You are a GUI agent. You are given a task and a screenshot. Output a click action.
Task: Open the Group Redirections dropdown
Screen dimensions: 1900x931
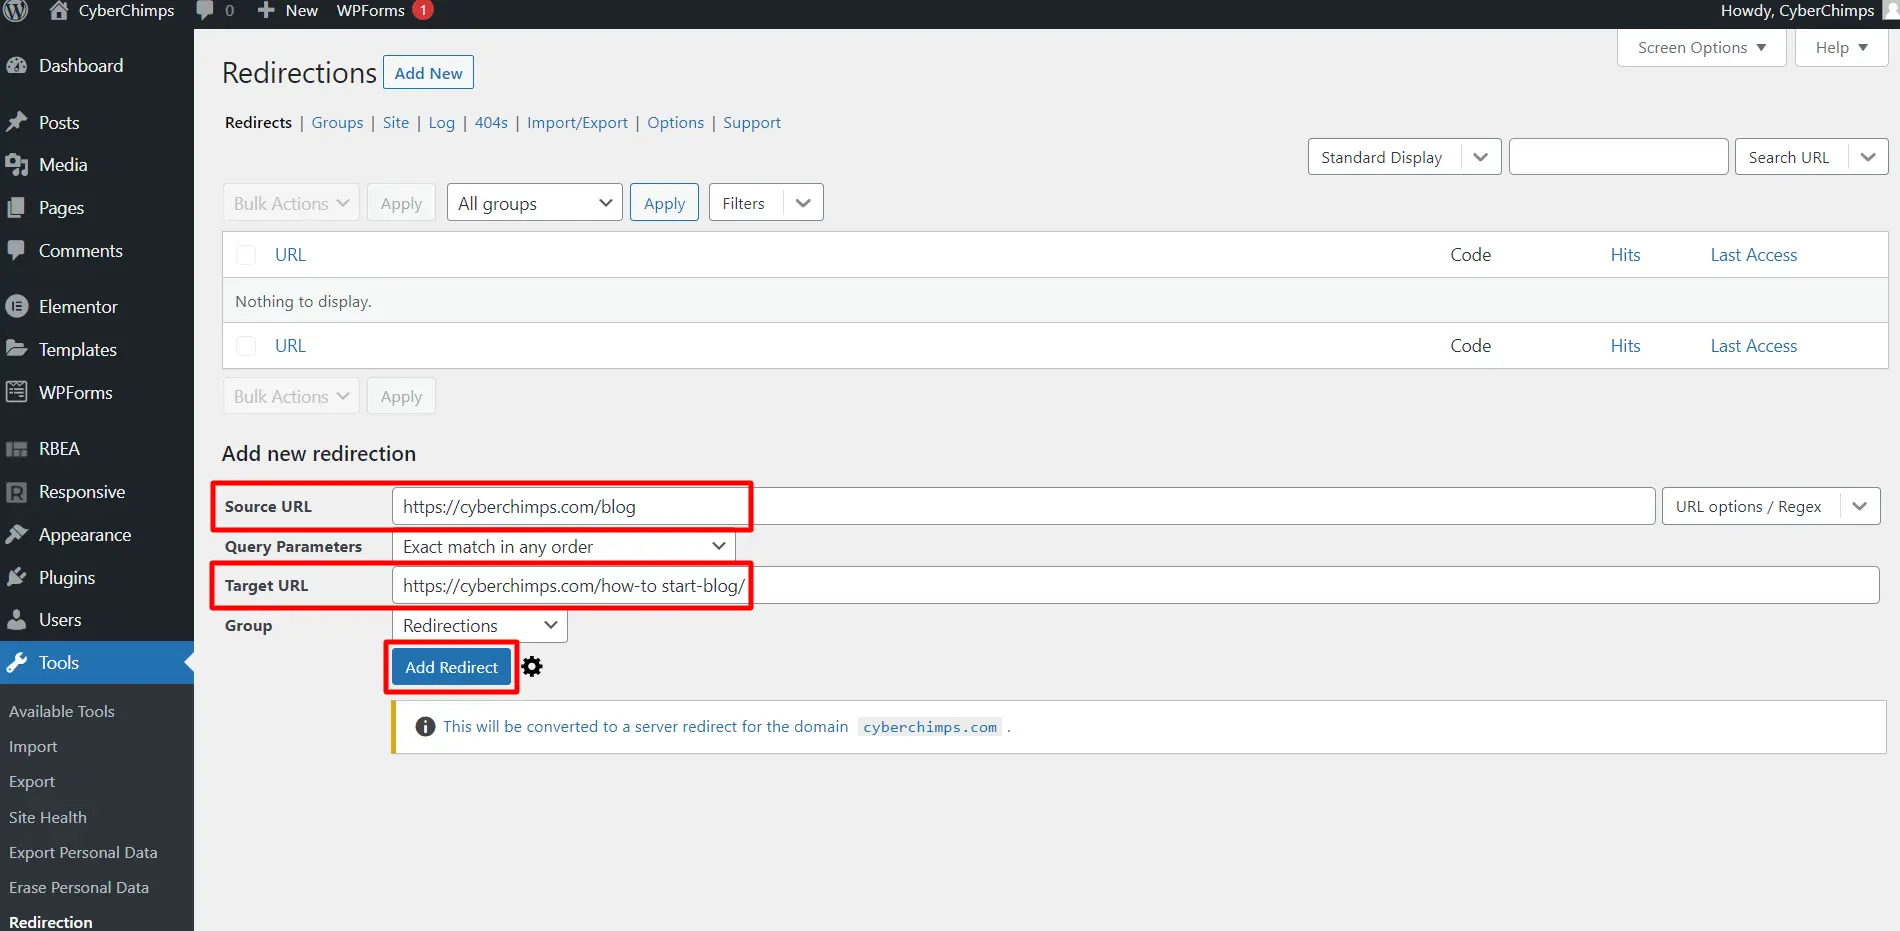pos(479,626)
